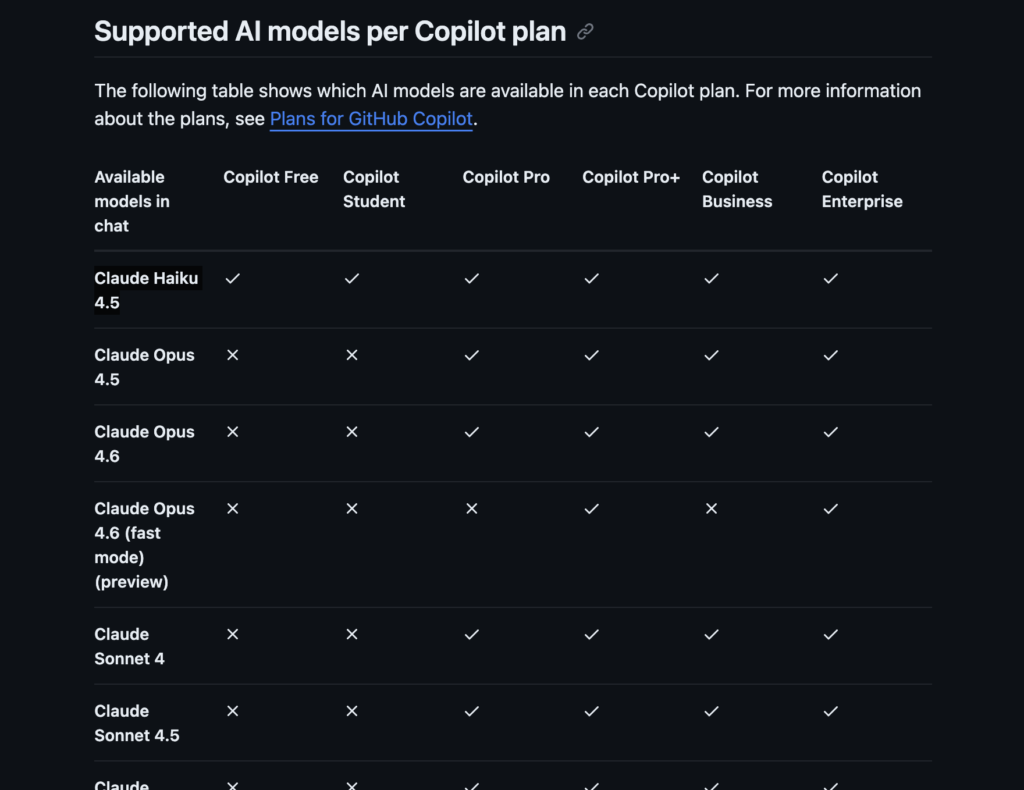Image resolution: width=1024 pixels, height=790 pixels.
Task: Click the Claude Haiku 4.5 row label
Action: pos(146,290)
